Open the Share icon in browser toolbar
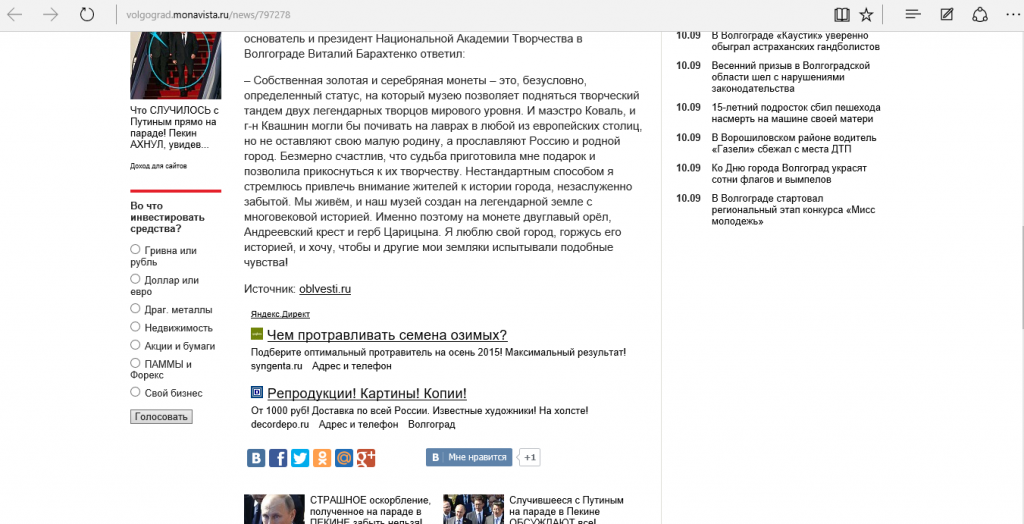Screen dimensions: 1024x524 [x=980, y=14]
